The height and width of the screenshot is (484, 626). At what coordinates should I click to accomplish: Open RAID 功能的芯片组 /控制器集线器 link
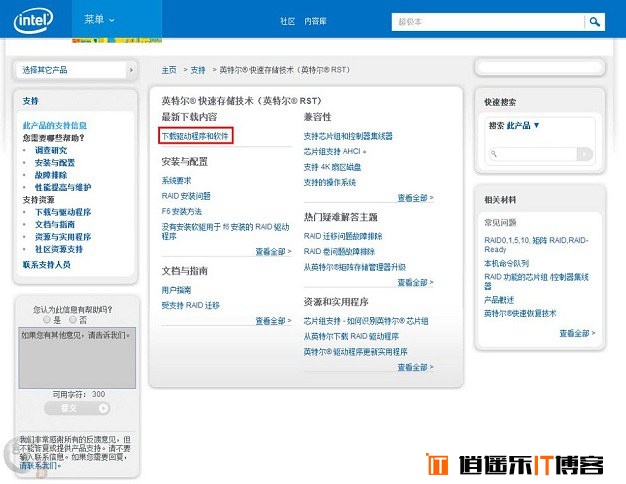pyautogui.click(x=536, y=281)
